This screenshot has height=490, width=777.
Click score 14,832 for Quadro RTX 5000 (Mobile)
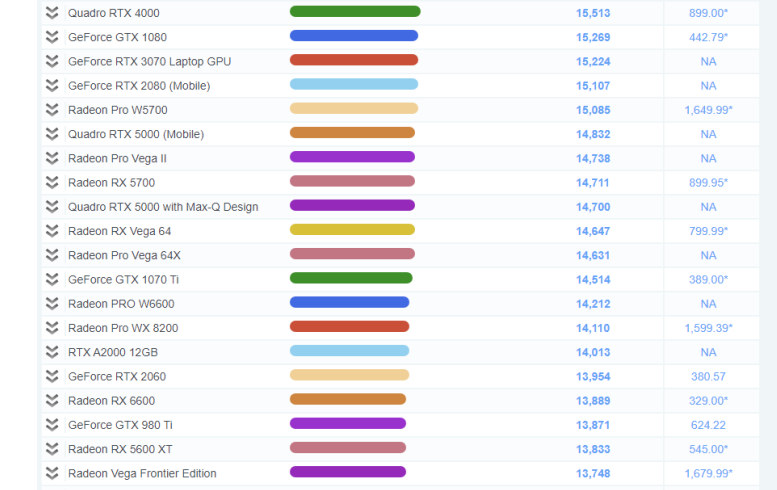coord(593,134)
